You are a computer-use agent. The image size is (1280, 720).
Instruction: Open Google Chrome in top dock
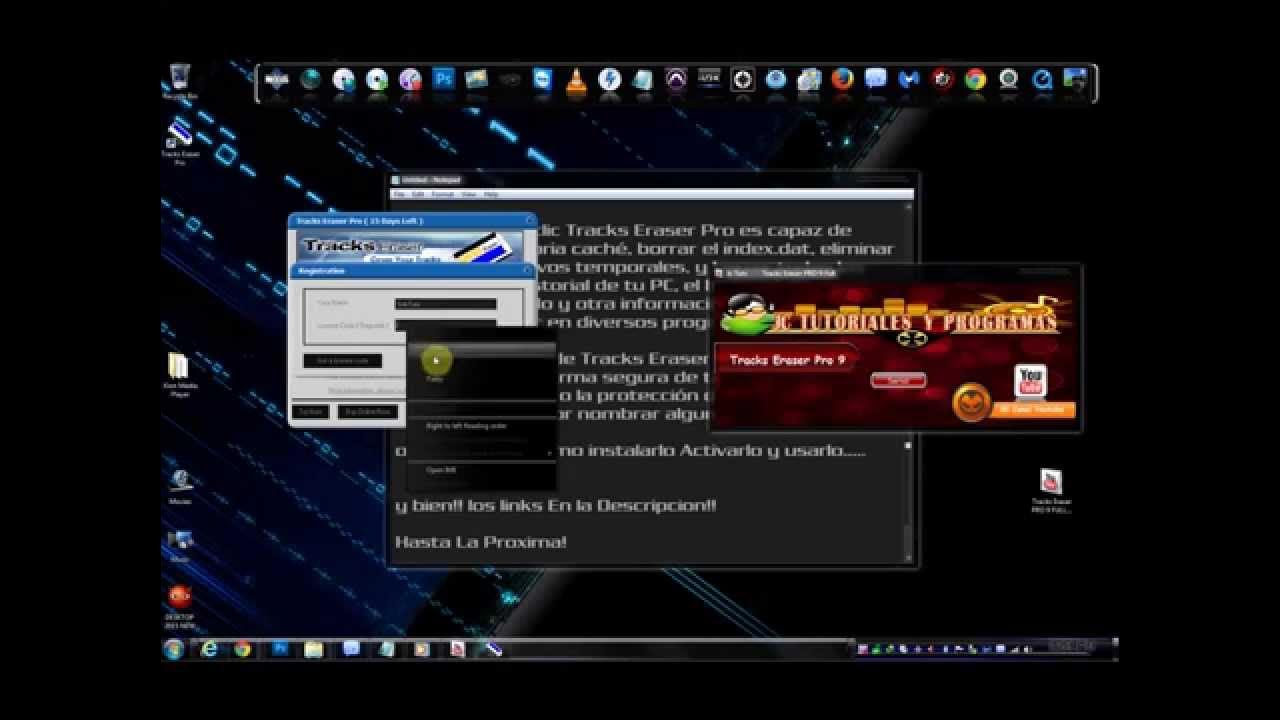[975, 79]
